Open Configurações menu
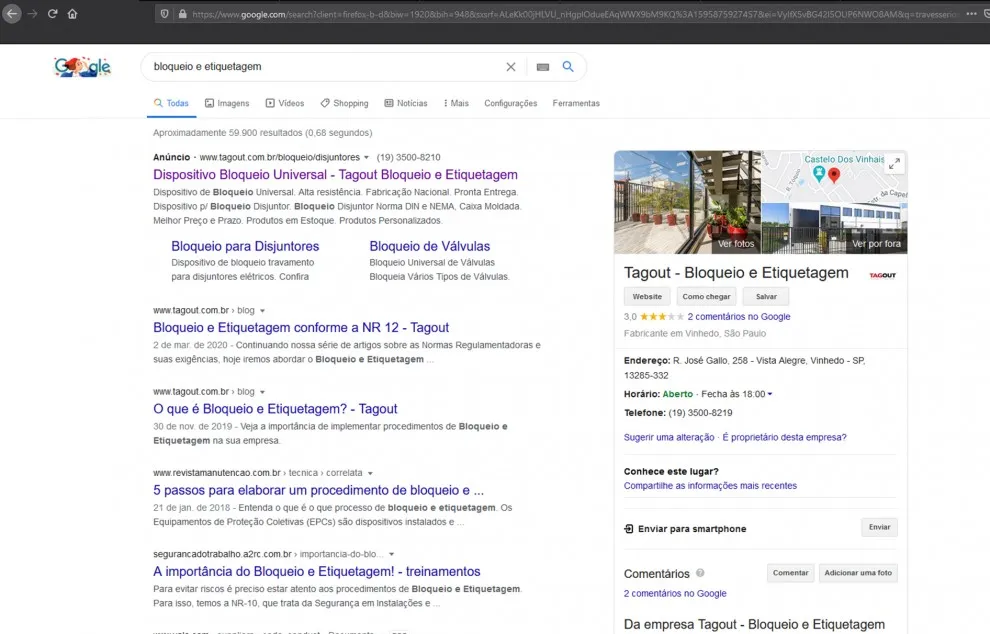The width and height of the screenshot is (990, 634). pyautogui.click(x=511, y=103)
